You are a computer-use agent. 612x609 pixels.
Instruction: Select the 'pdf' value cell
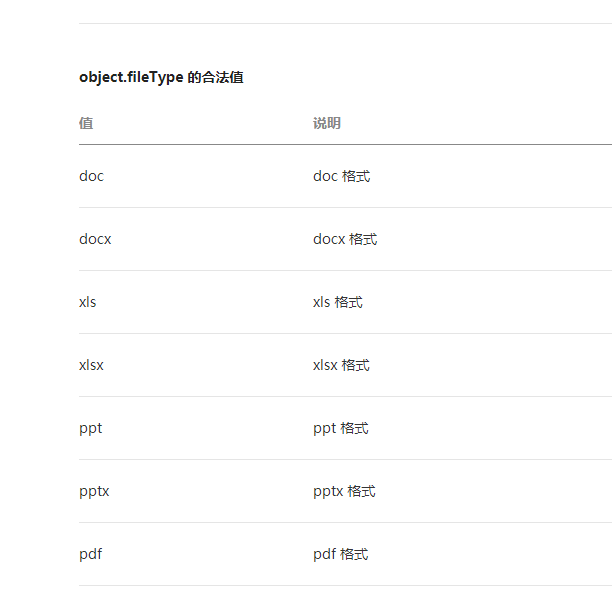pos(91,554)
